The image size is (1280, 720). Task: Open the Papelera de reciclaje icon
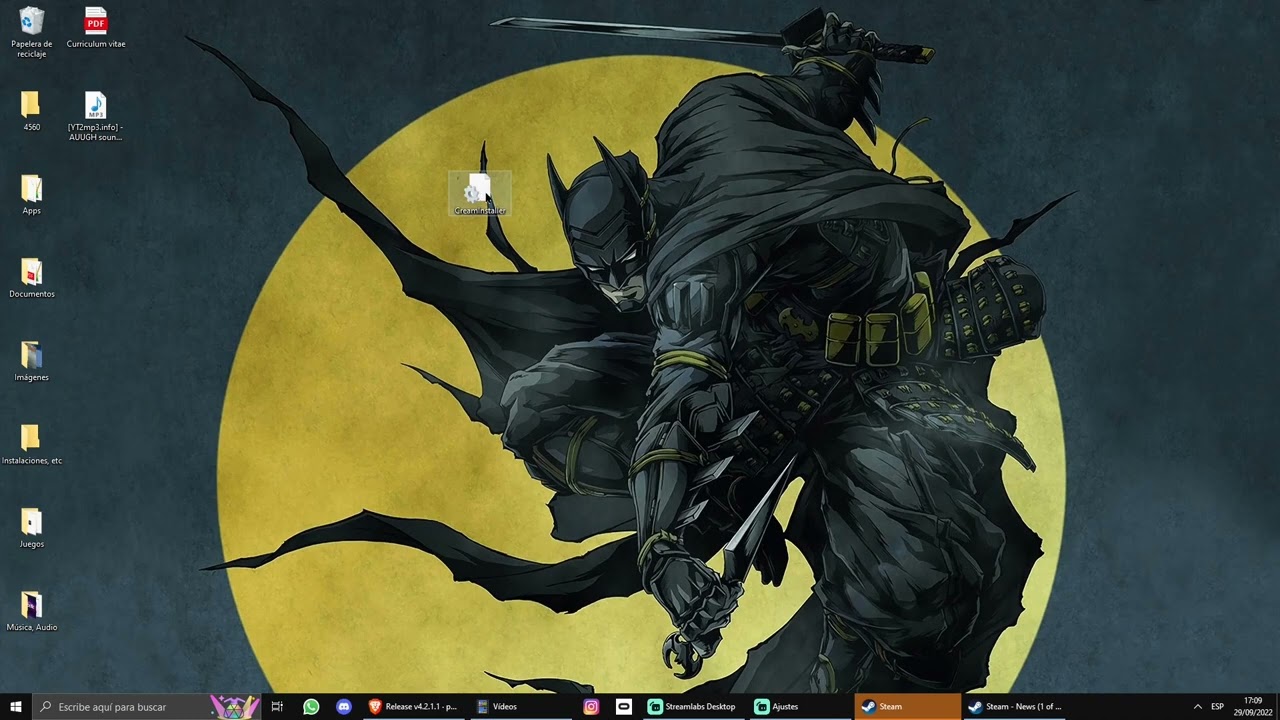point(32,32)
